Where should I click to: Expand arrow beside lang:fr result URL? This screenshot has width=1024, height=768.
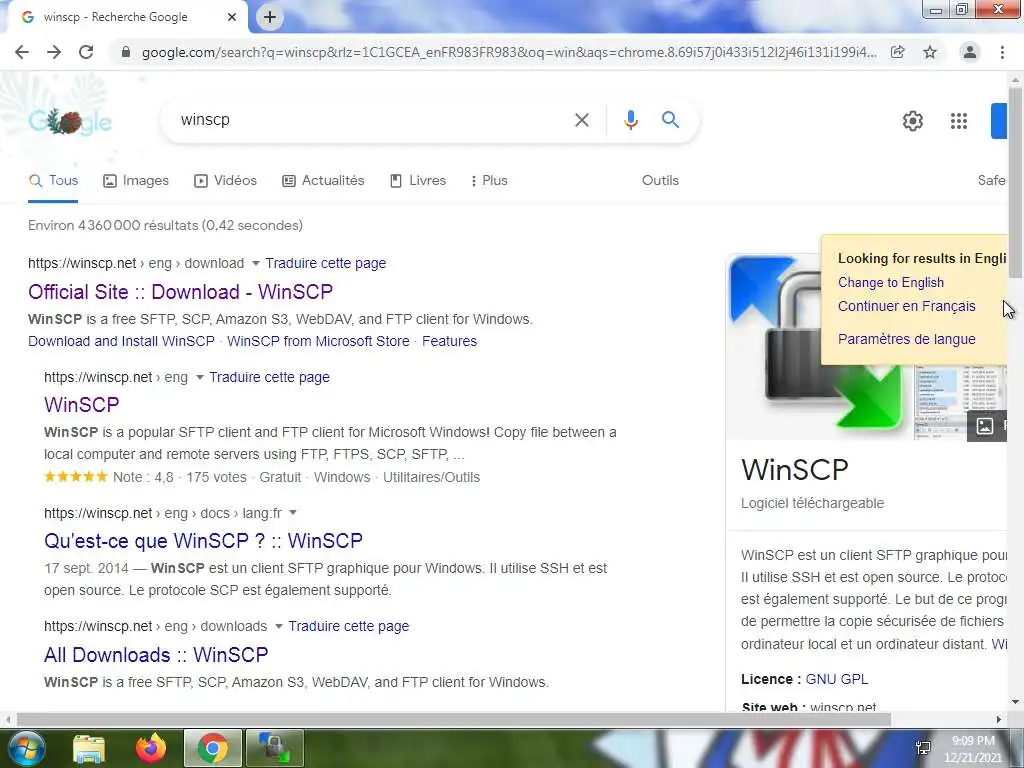coord(293,513)
